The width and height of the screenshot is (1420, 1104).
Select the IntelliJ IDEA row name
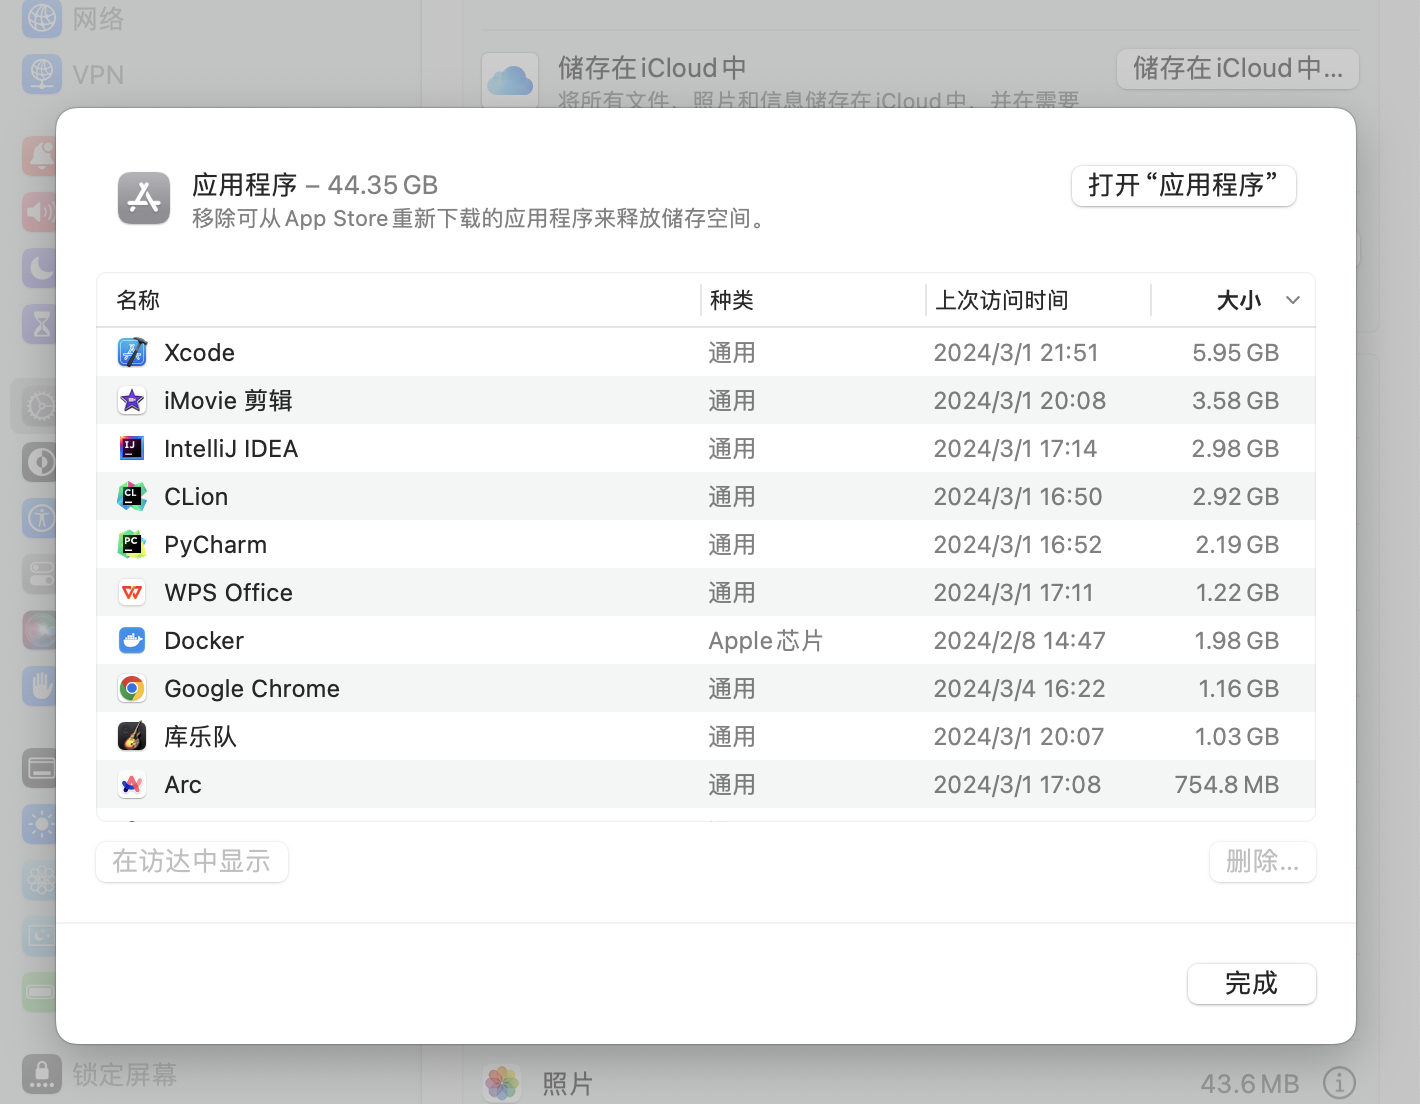pos(231,449)
